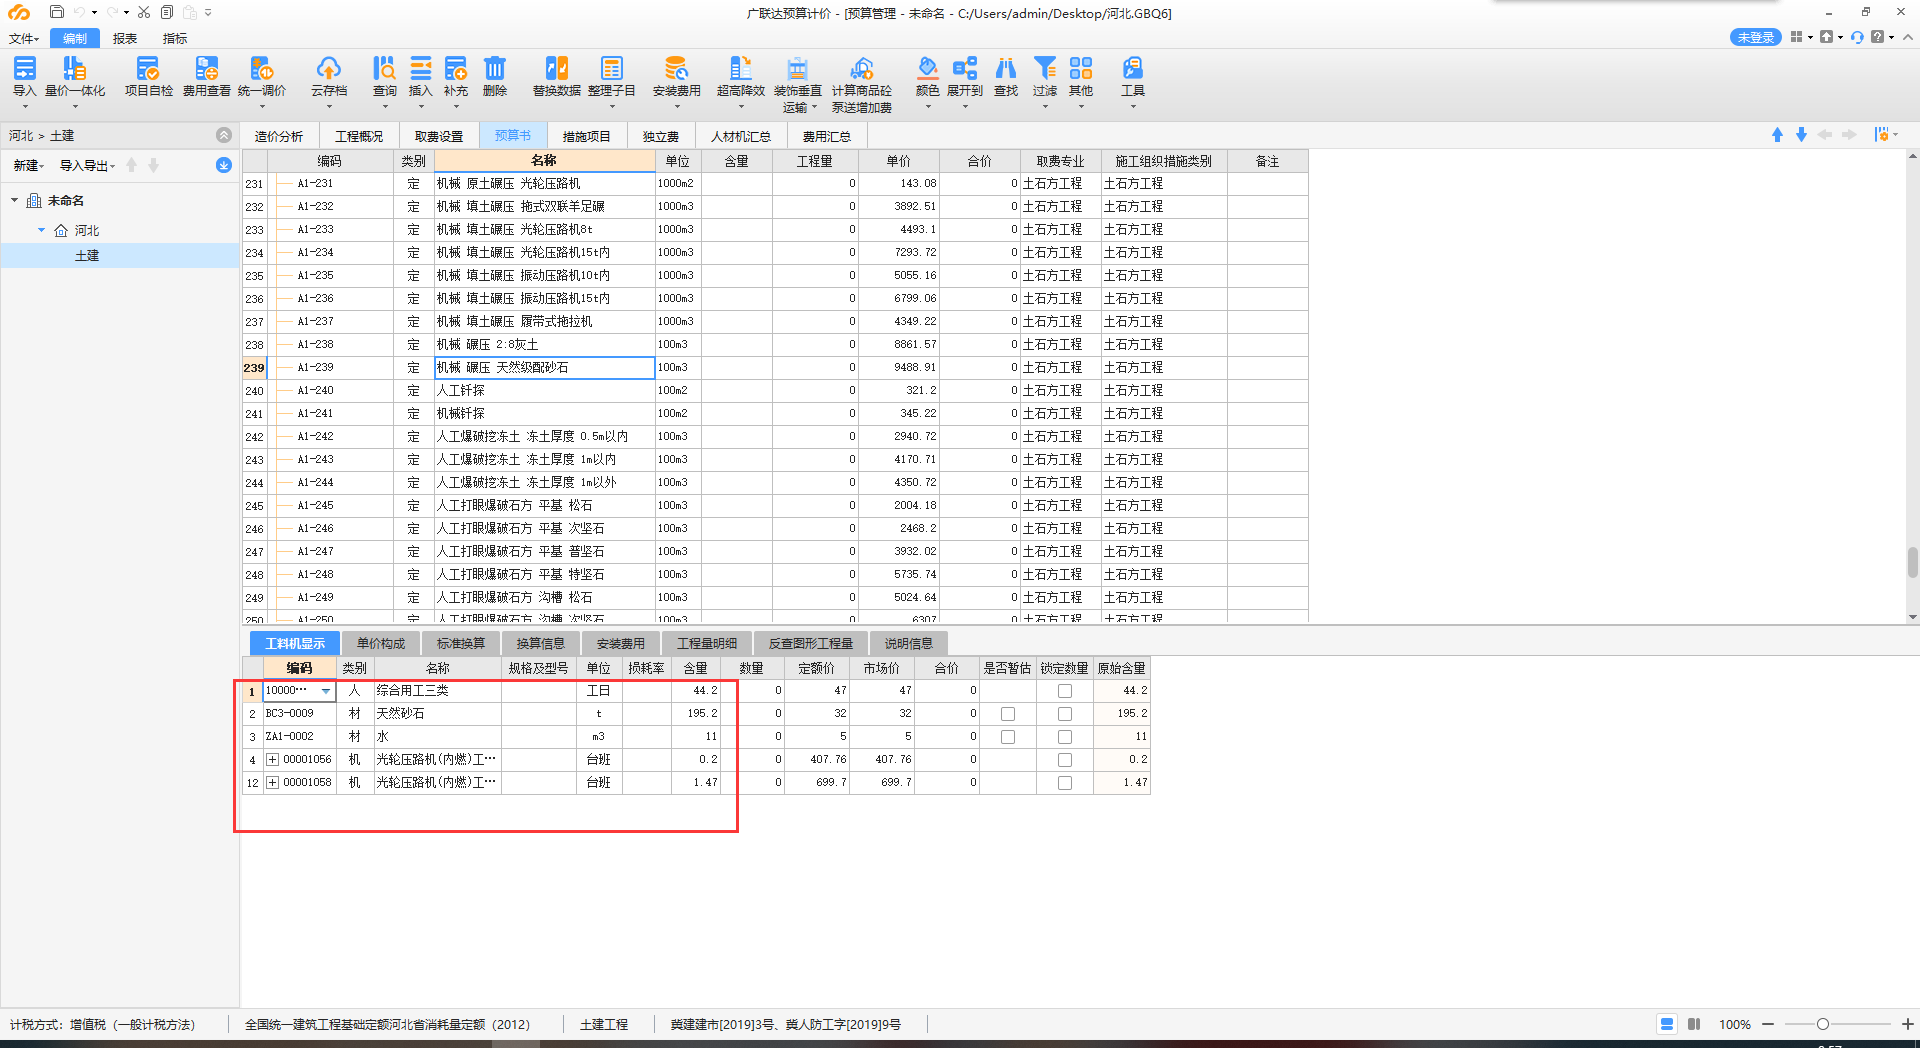Open the 工具 tools toolbar icon
The height and width of the screenshot is (1048, 1920).
pyautogui.click(x=1133, y=77)
